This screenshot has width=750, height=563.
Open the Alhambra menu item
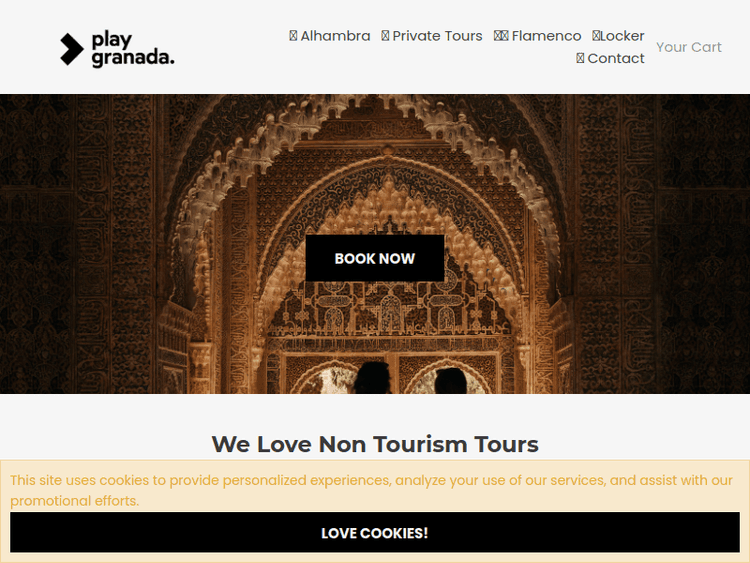[330, 36]
